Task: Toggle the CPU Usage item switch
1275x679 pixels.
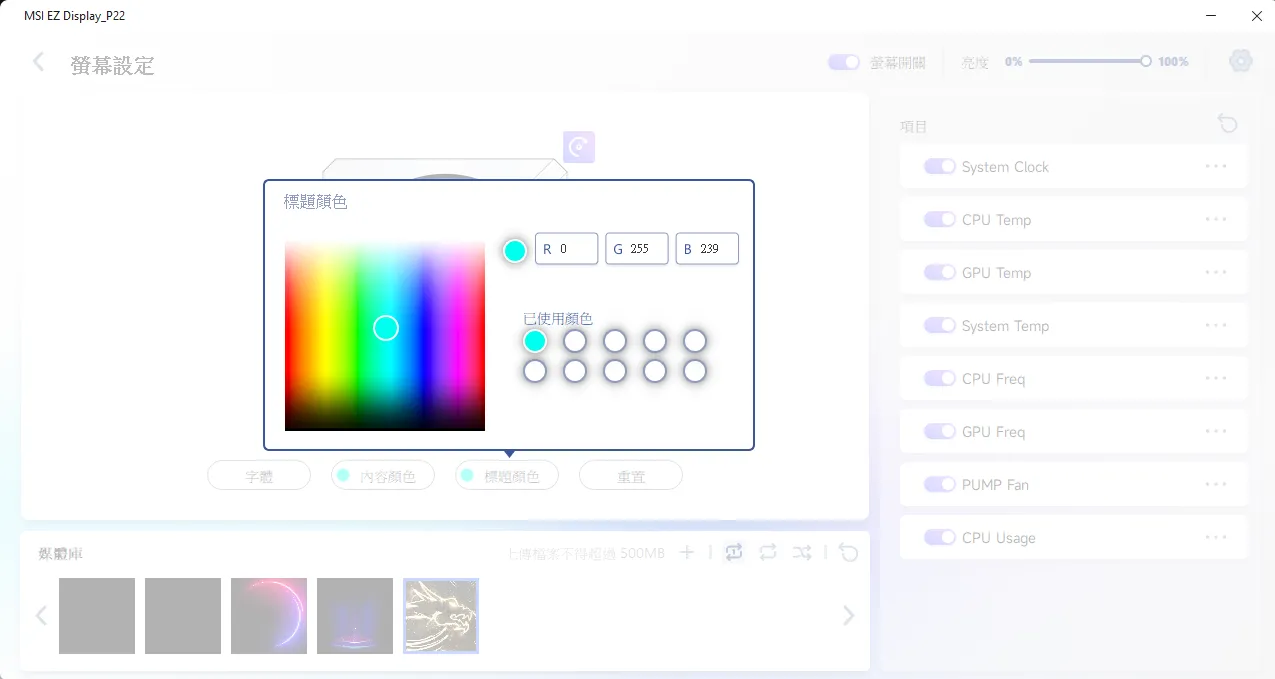Action: tap(940, 537)
